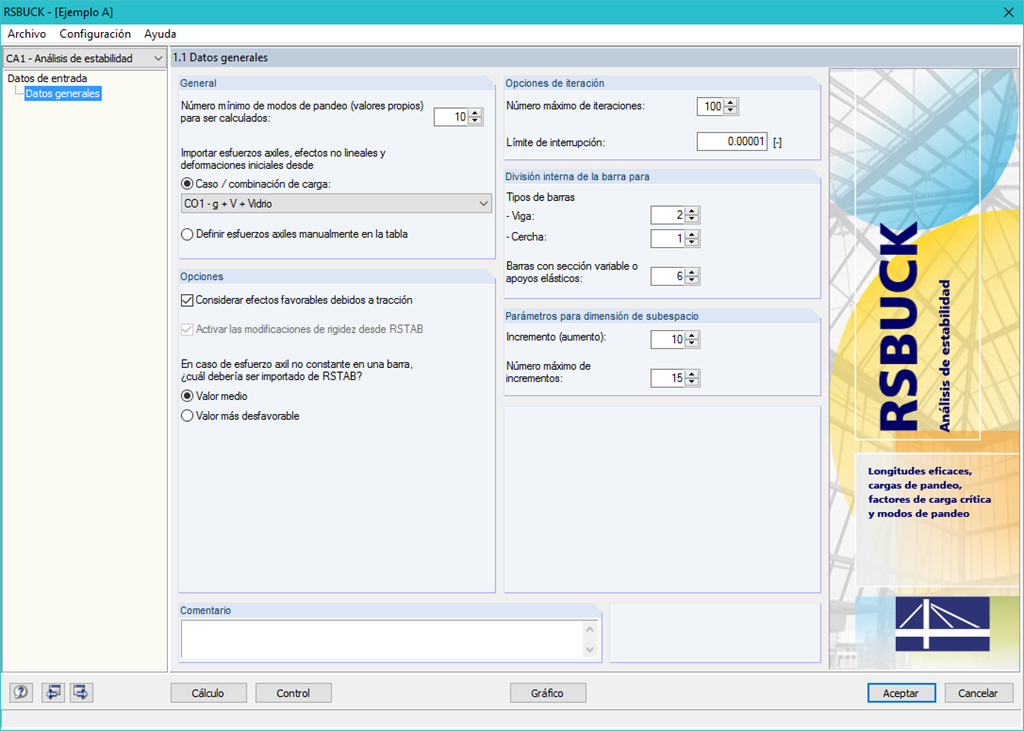This screenshot has height=731, width=1024.
Task: Click the '1.1 Datos generales' heading
Action: point(220,57)
